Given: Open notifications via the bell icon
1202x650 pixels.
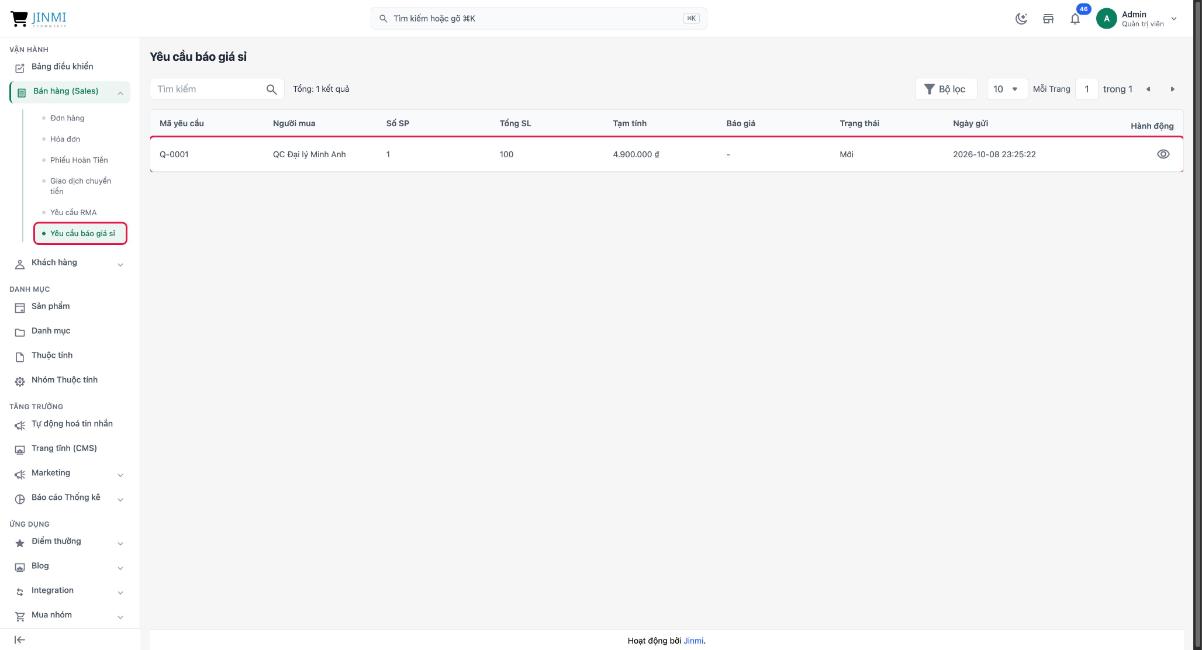Looking at the screenshot, I should (x=1073, y=19).
